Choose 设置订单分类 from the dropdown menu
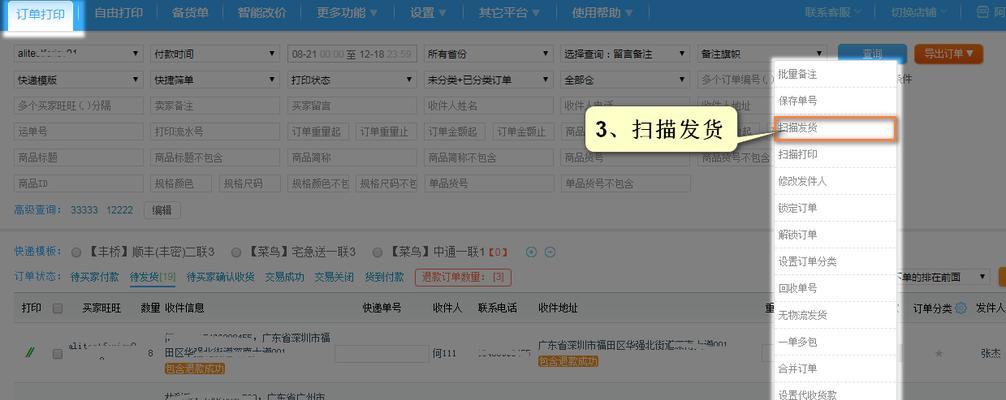1006x400 pixels. point(837,262)
